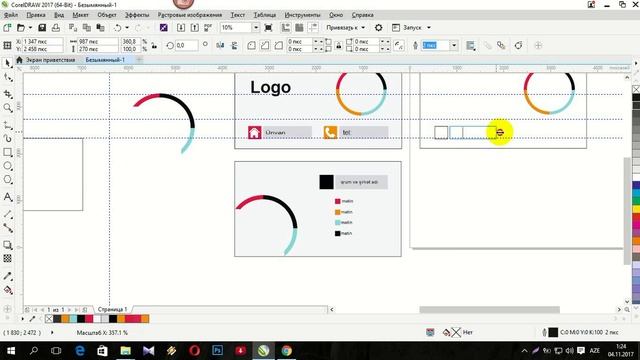The image size is (640, 360).
Task: Open the Правка menu
Action: click(x=36, y=15)
